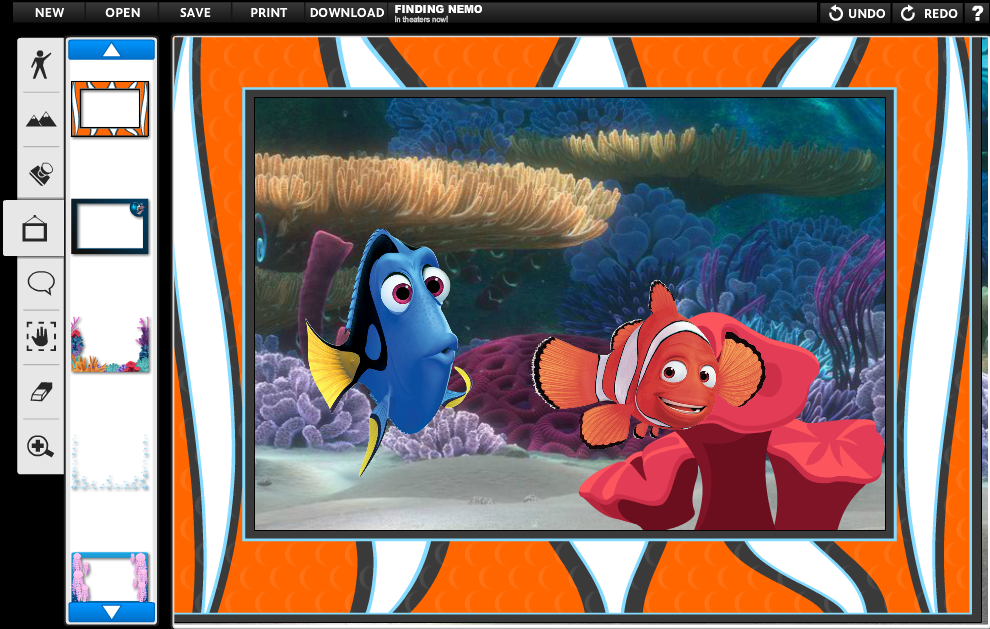Select the Dory blue fish sticker

click(x=389, y=352)
